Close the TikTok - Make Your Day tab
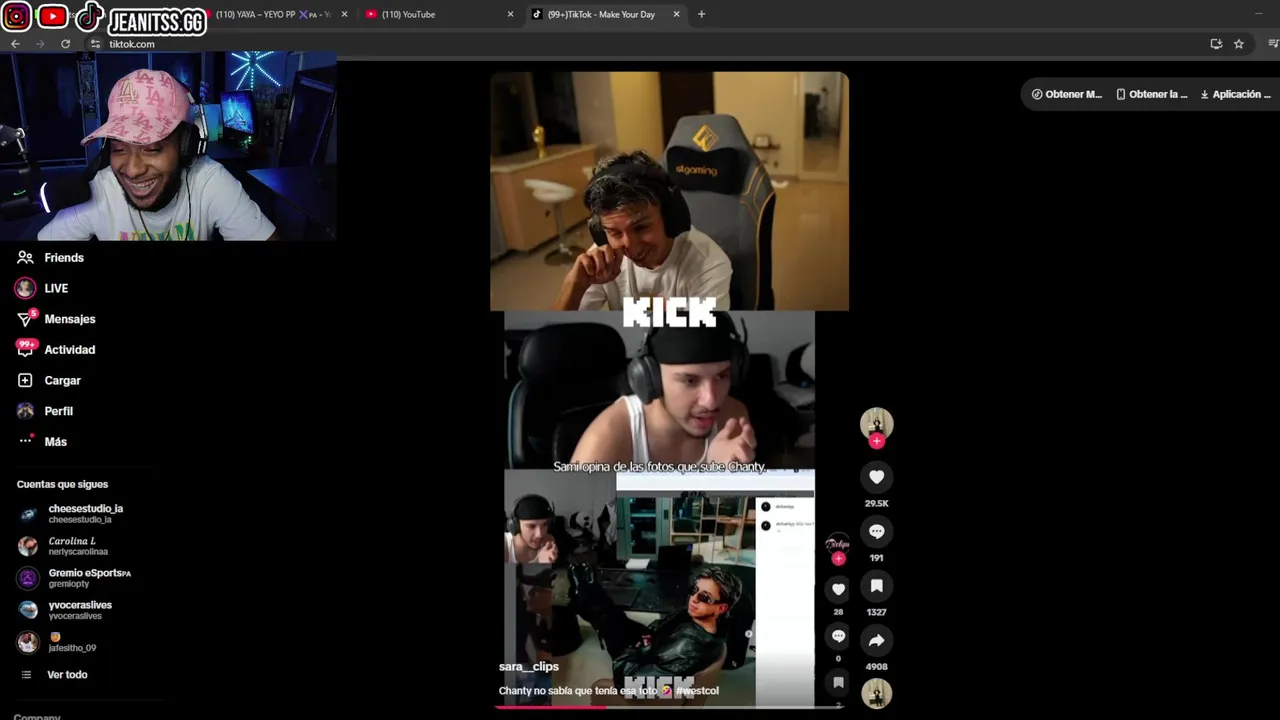 pos(677,14)
